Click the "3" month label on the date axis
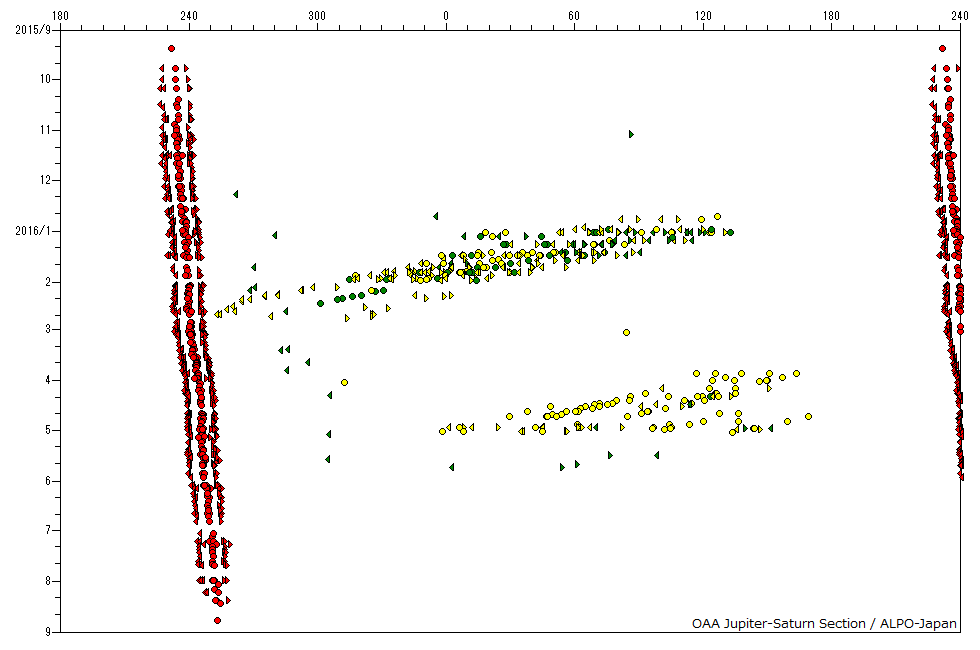980x650 pixels. (x=48, y=329)
